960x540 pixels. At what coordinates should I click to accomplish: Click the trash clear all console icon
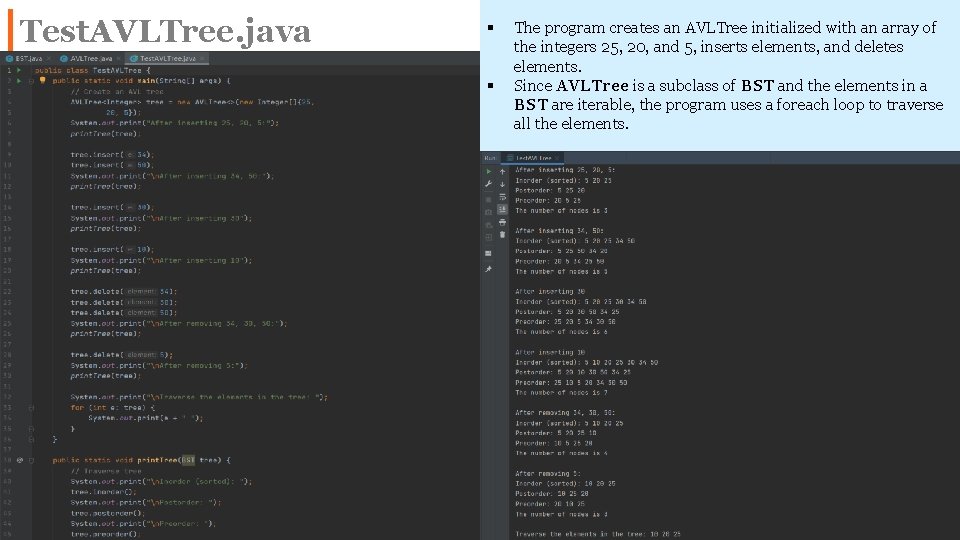(x=503, y=234)
